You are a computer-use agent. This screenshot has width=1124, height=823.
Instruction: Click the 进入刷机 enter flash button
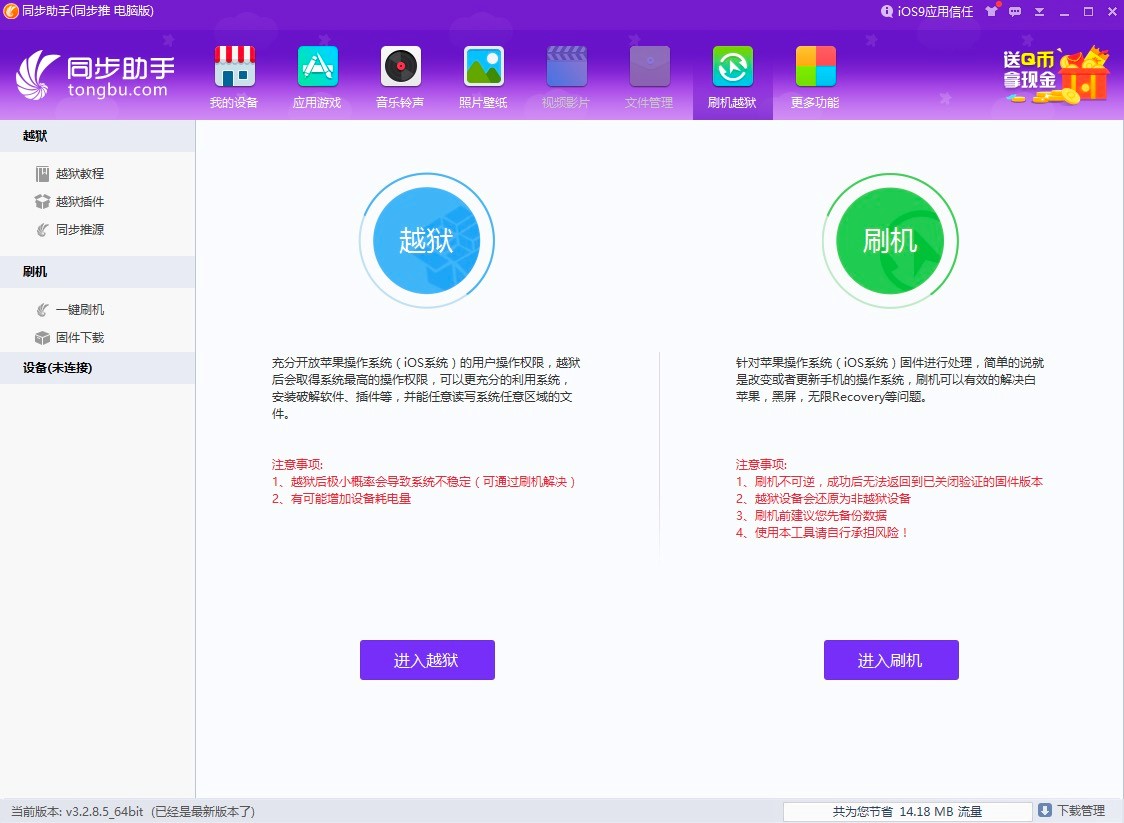[x=890, y=660]
